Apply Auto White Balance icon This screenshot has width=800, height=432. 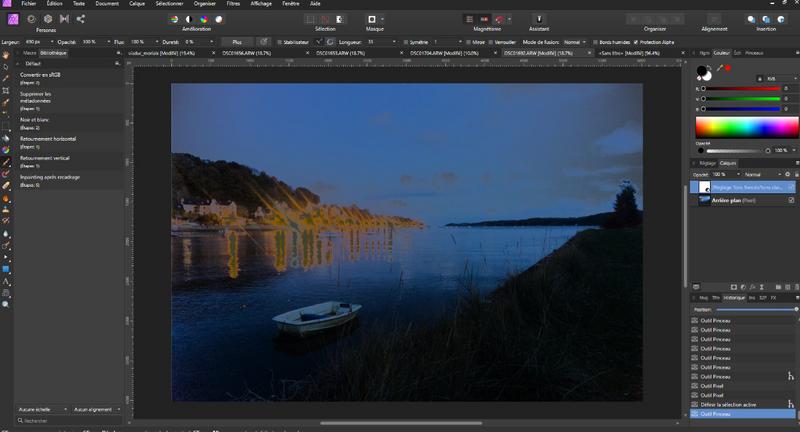coord(219,19)
